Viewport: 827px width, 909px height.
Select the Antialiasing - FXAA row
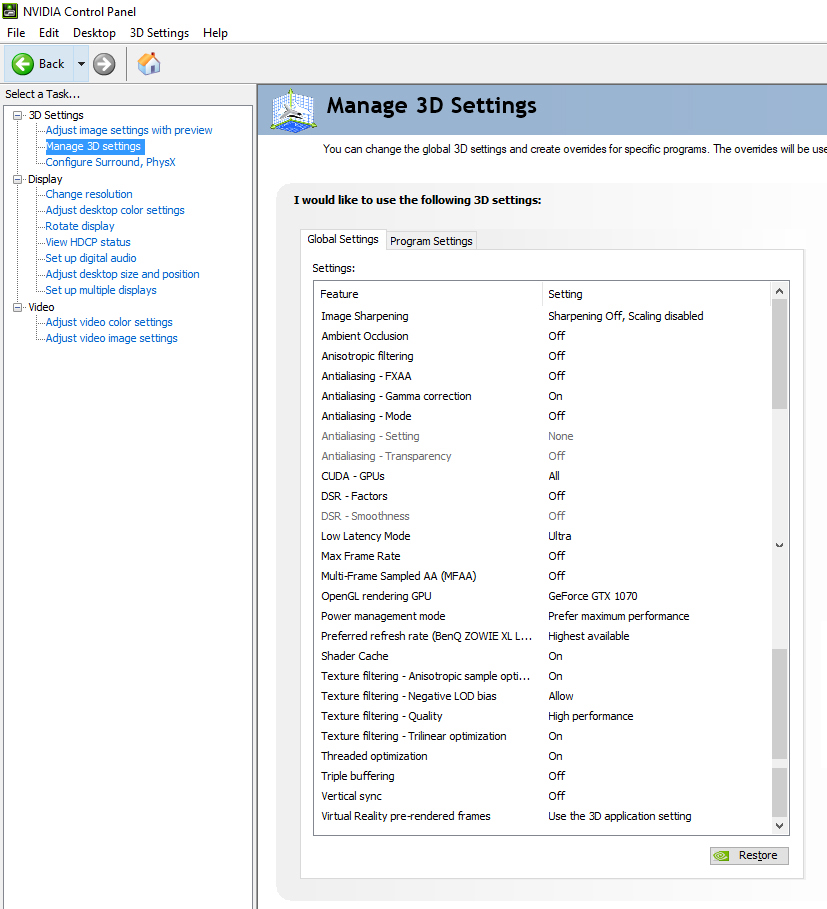[543, 376]
